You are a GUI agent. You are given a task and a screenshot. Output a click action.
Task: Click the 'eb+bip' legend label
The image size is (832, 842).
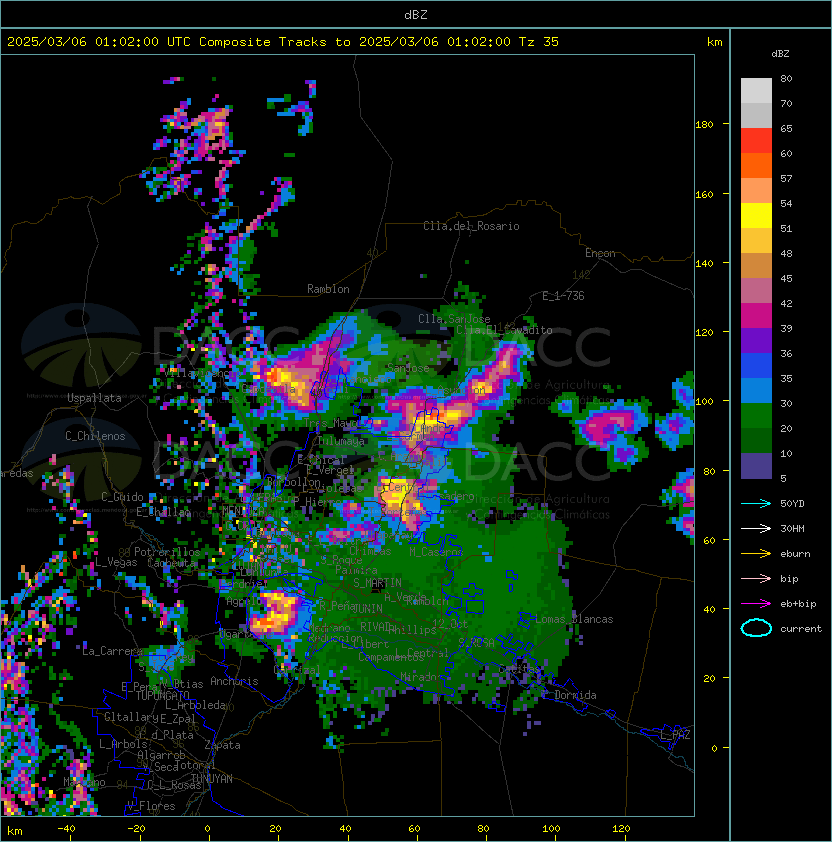pos(798,604)
